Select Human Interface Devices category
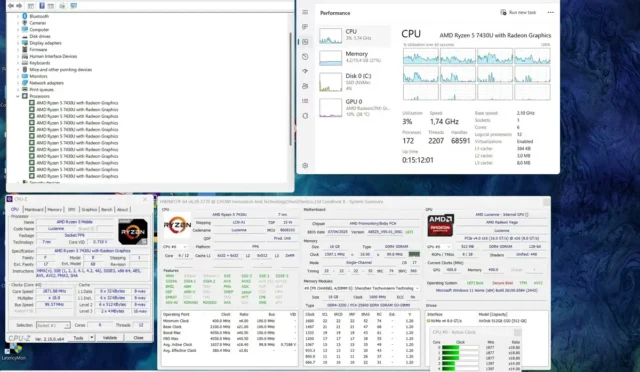 [x=53, y=56]
